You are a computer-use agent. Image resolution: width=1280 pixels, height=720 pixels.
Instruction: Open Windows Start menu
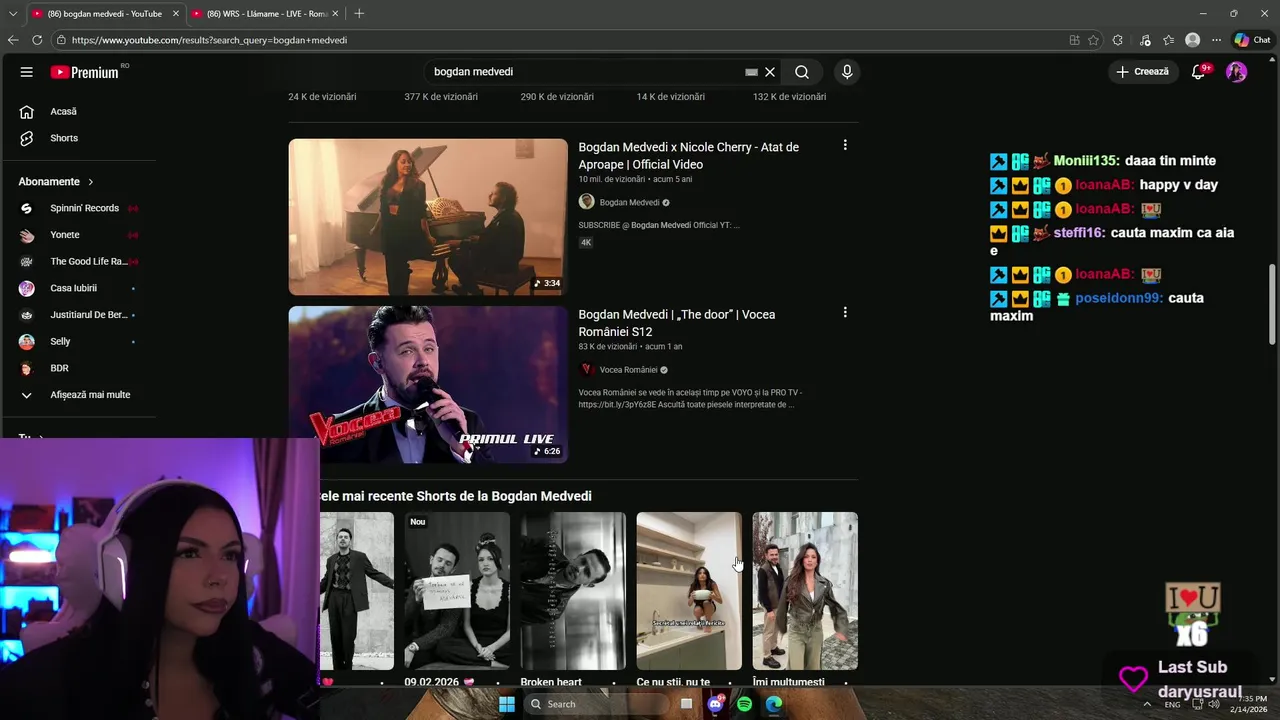point(507,704)
